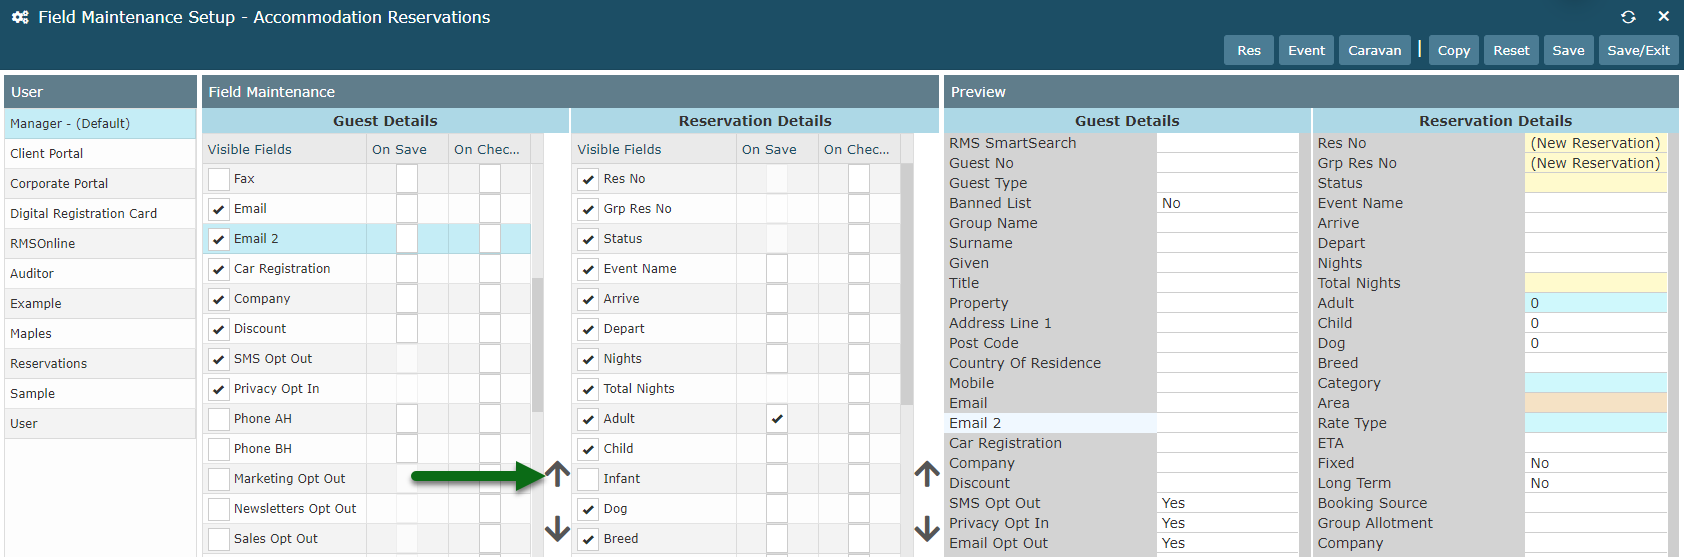1684x557 pixels.
Task: Click the refresh icon in title bar
Action: (1628, 17)
